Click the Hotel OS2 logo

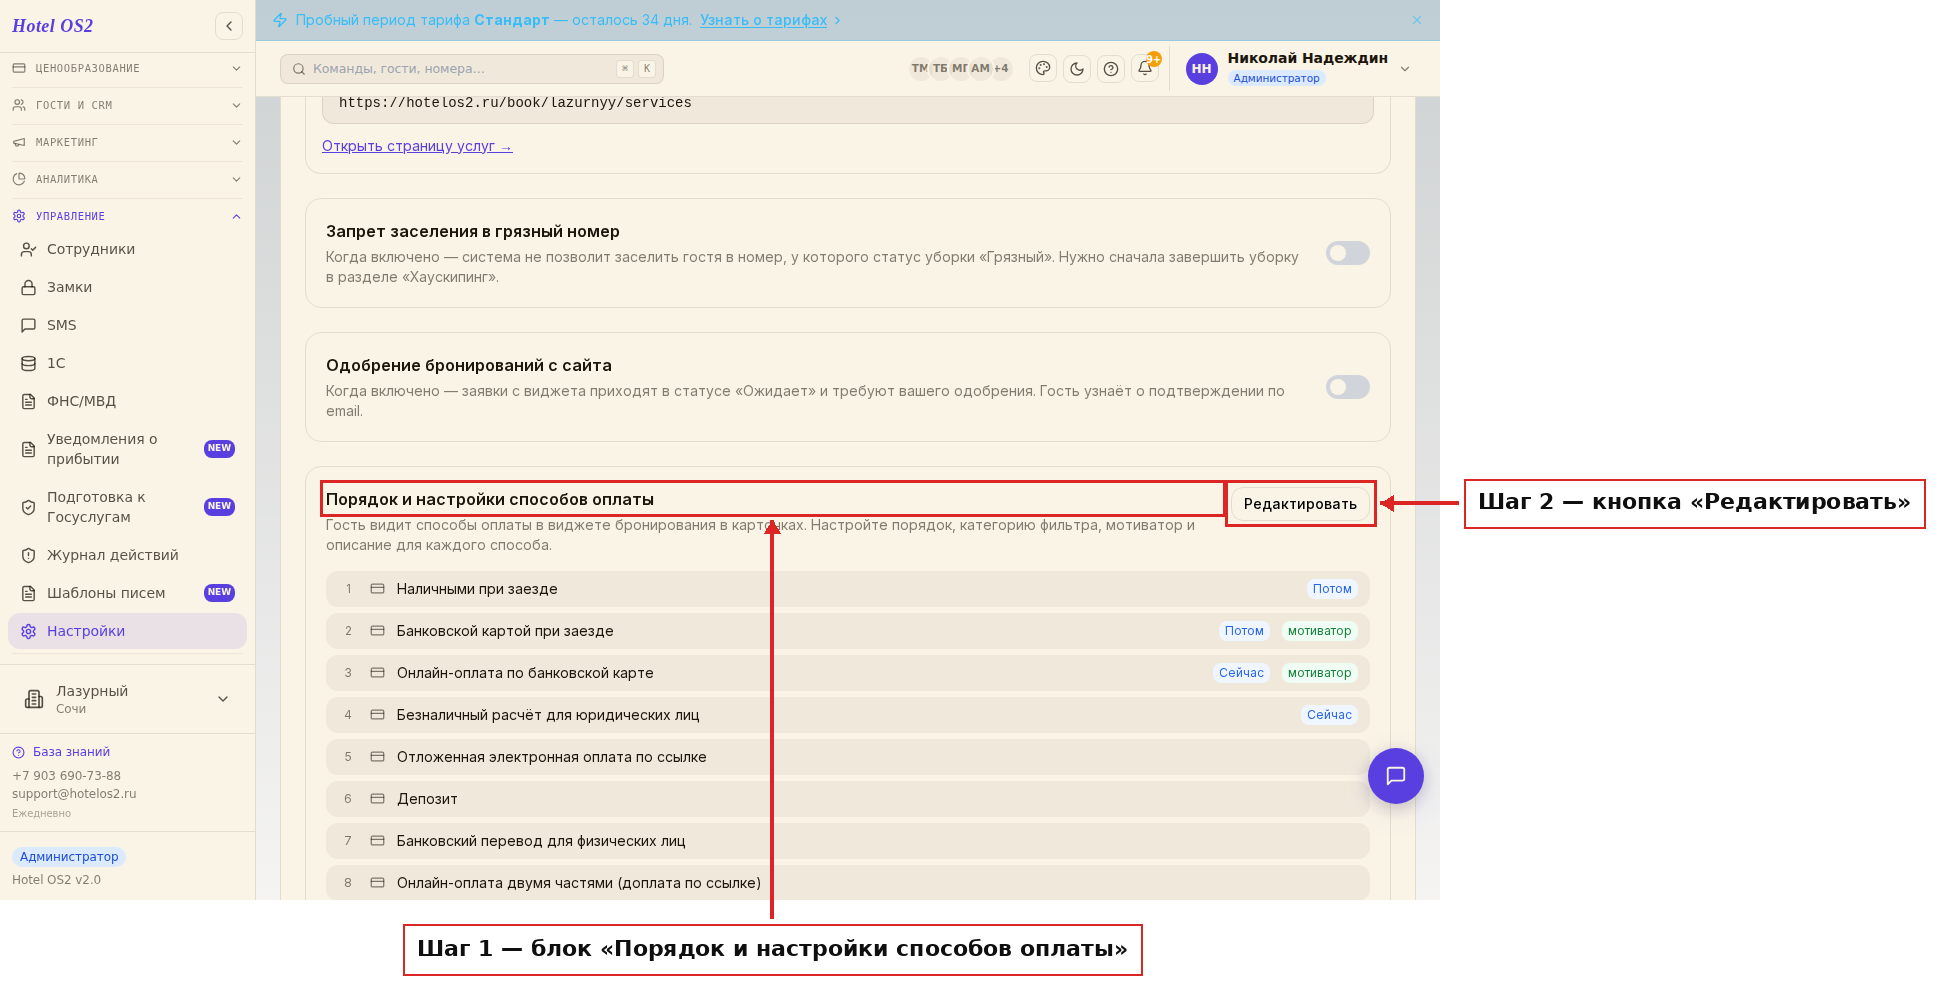(53, 26)
